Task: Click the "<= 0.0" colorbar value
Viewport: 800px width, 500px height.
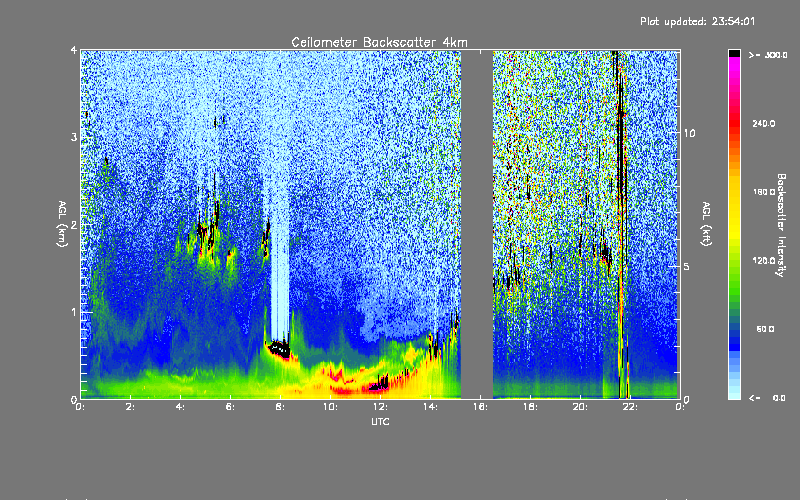Action: (767, 398)
